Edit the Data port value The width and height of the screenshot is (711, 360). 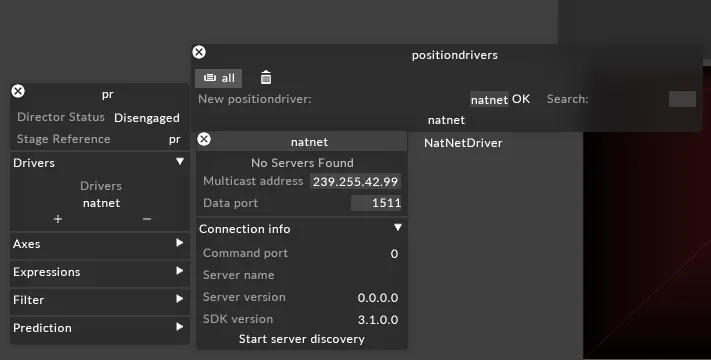click(376, 203)
